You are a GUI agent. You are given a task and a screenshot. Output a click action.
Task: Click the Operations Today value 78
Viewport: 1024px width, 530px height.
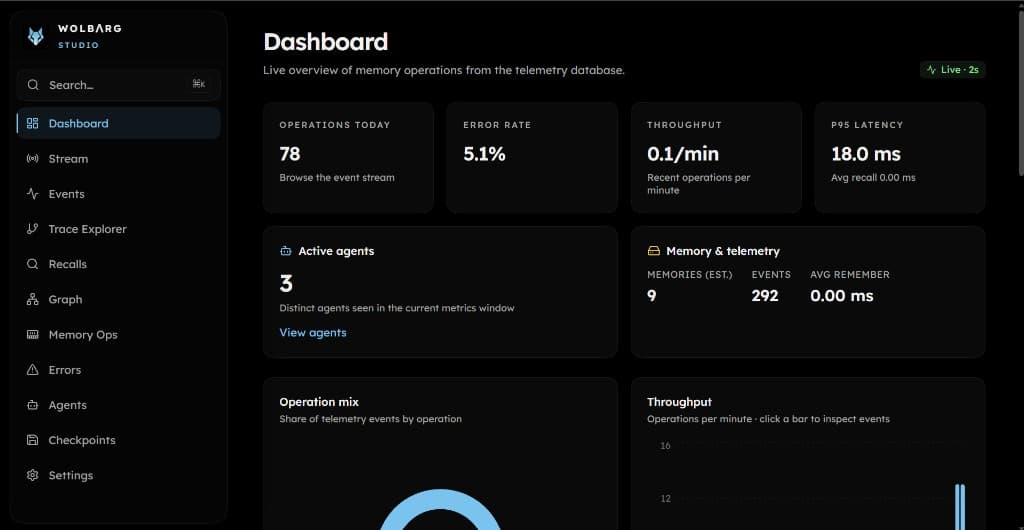click(289, 154)
